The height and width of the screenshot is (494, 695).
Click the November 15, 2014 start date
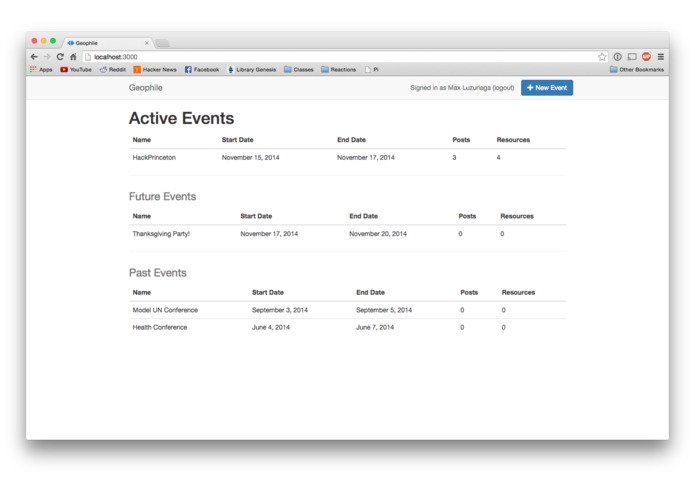(x=250, y=158)
